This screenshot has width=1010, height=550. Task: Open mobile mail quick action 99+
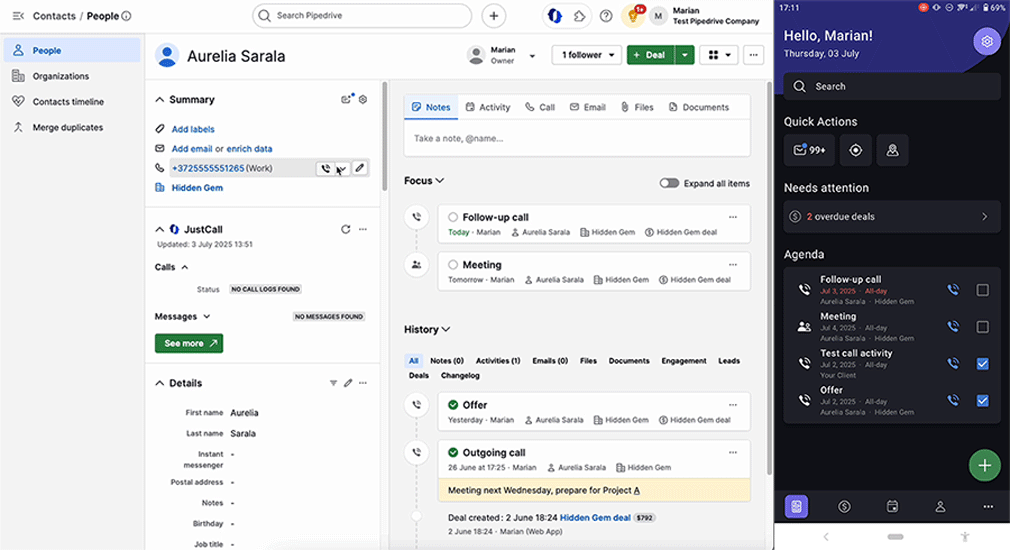tap(809, 150)
